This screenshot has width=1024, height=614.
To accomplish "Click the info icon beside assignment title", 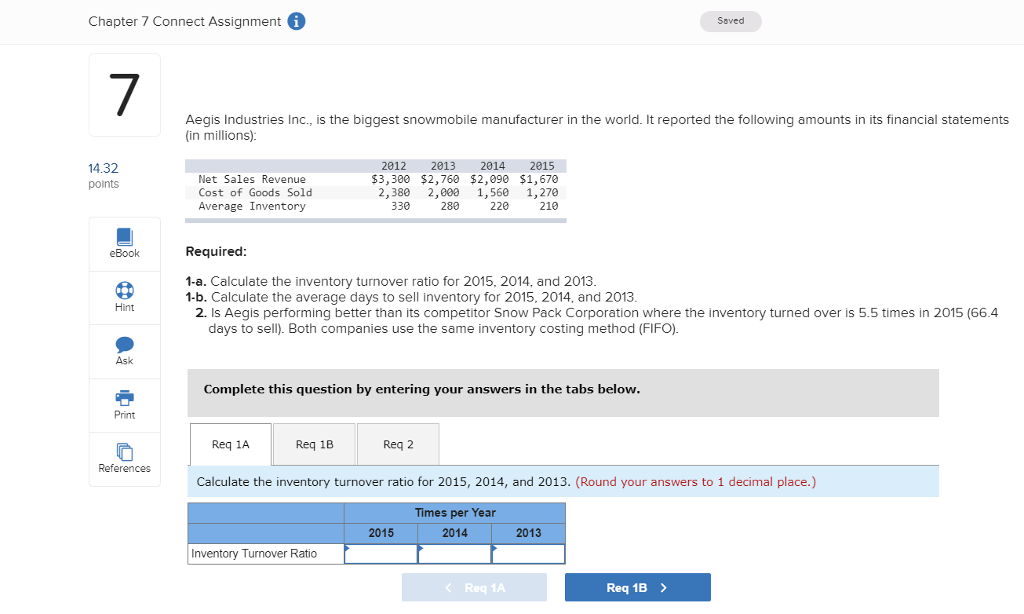I will [x=296, y=20].
